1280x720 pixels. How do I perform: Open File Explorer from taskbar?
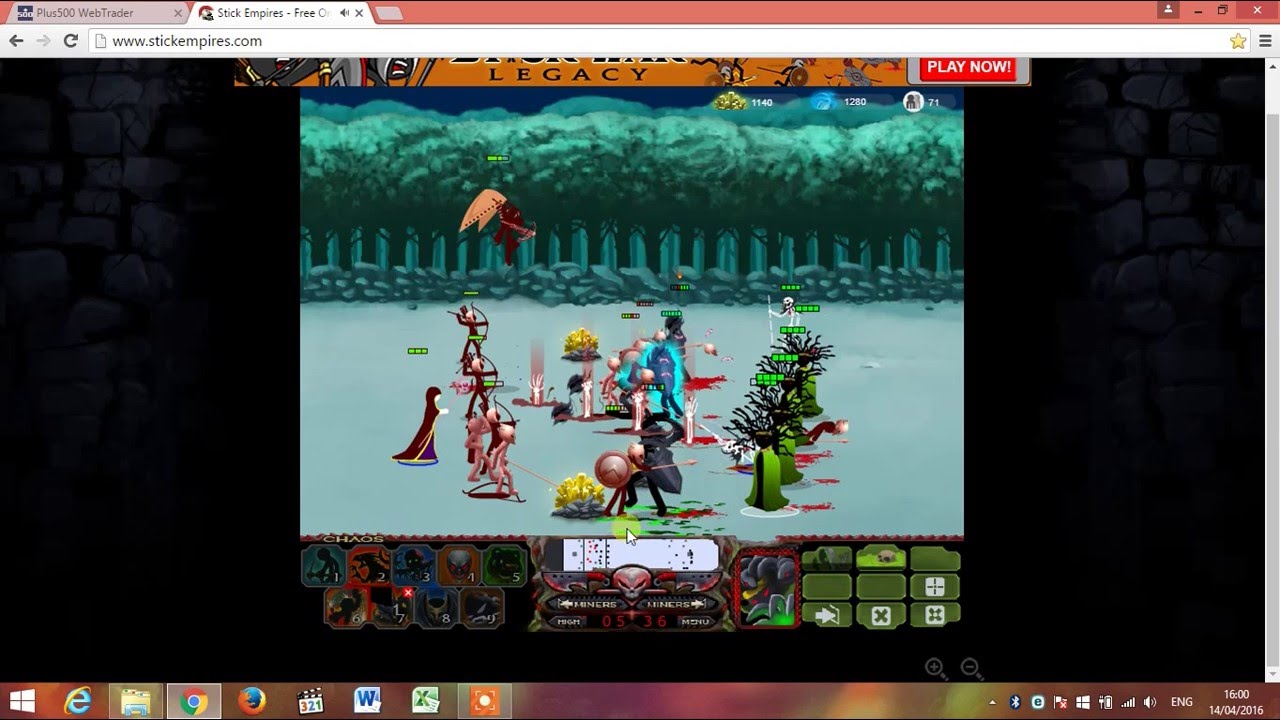135,701
